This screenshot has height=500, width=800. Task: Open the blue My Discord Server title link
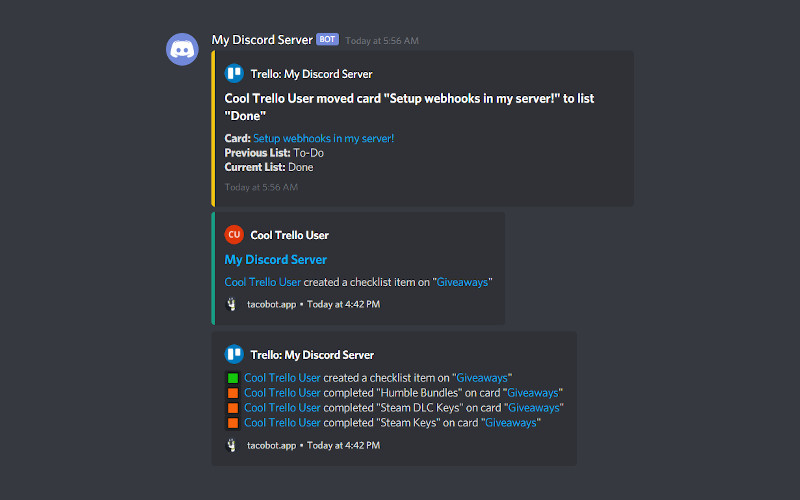click(276, 260)
